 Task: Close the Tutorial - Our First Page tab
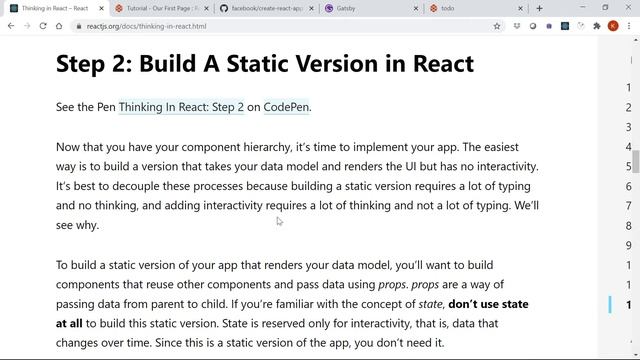point(207,8)
